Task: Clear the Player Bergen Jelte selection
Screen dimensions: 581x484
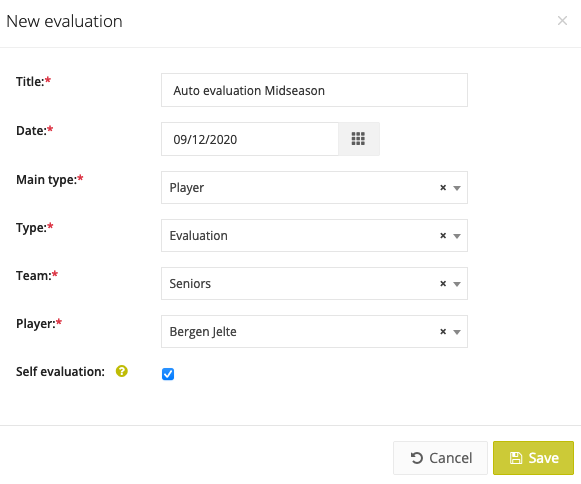Action: pos(443,332)
